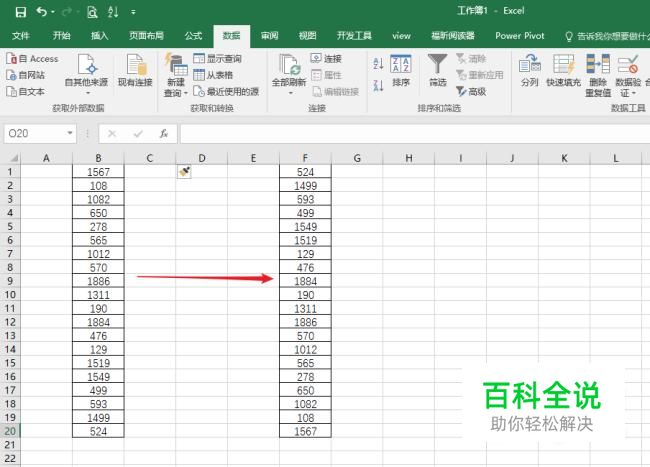Open the 文件 (File) tab
The height and width of the screenshot is (467, 650).
point(21,36)
